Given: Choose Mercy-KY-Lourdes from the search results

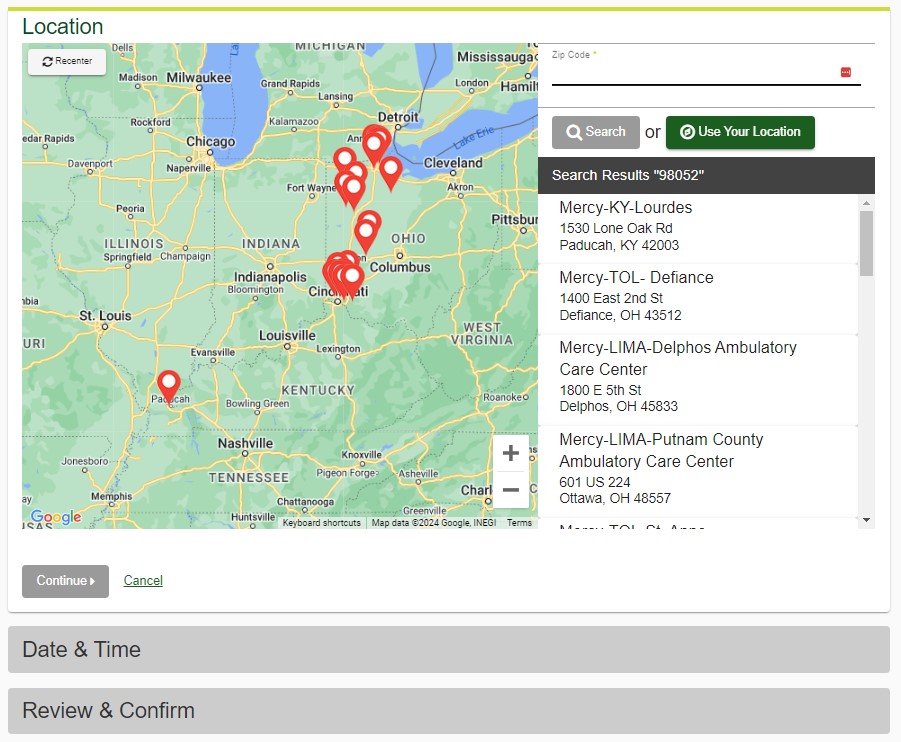Looking at the screenshot, I should pyautogui.click(x=698, y=229).
